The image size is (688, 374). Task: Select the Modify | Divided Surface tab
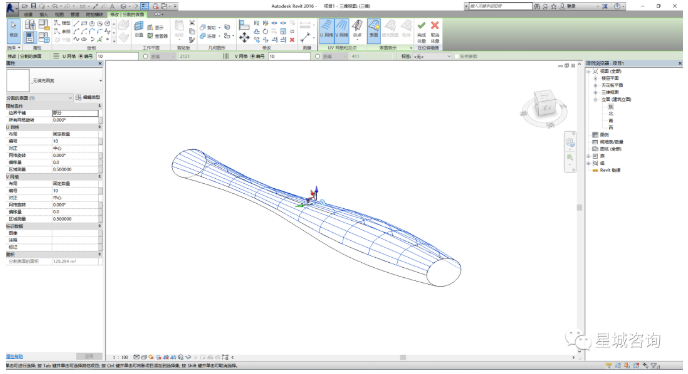(x=127, y=14)
